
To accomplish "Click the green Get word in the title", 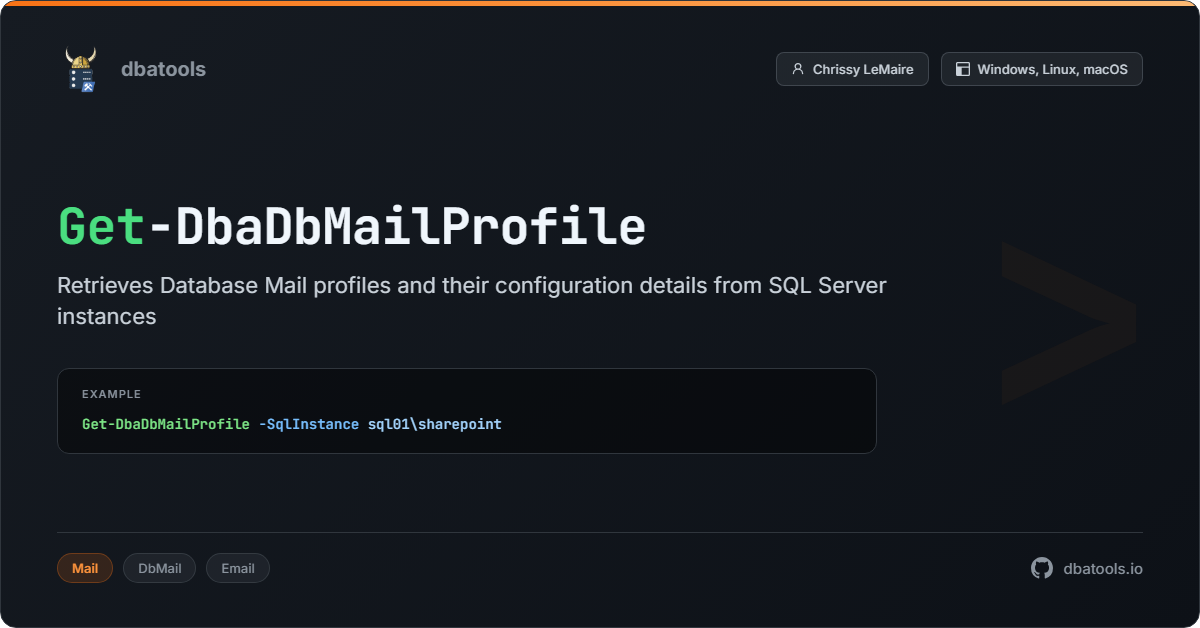I will click(102, 227).
